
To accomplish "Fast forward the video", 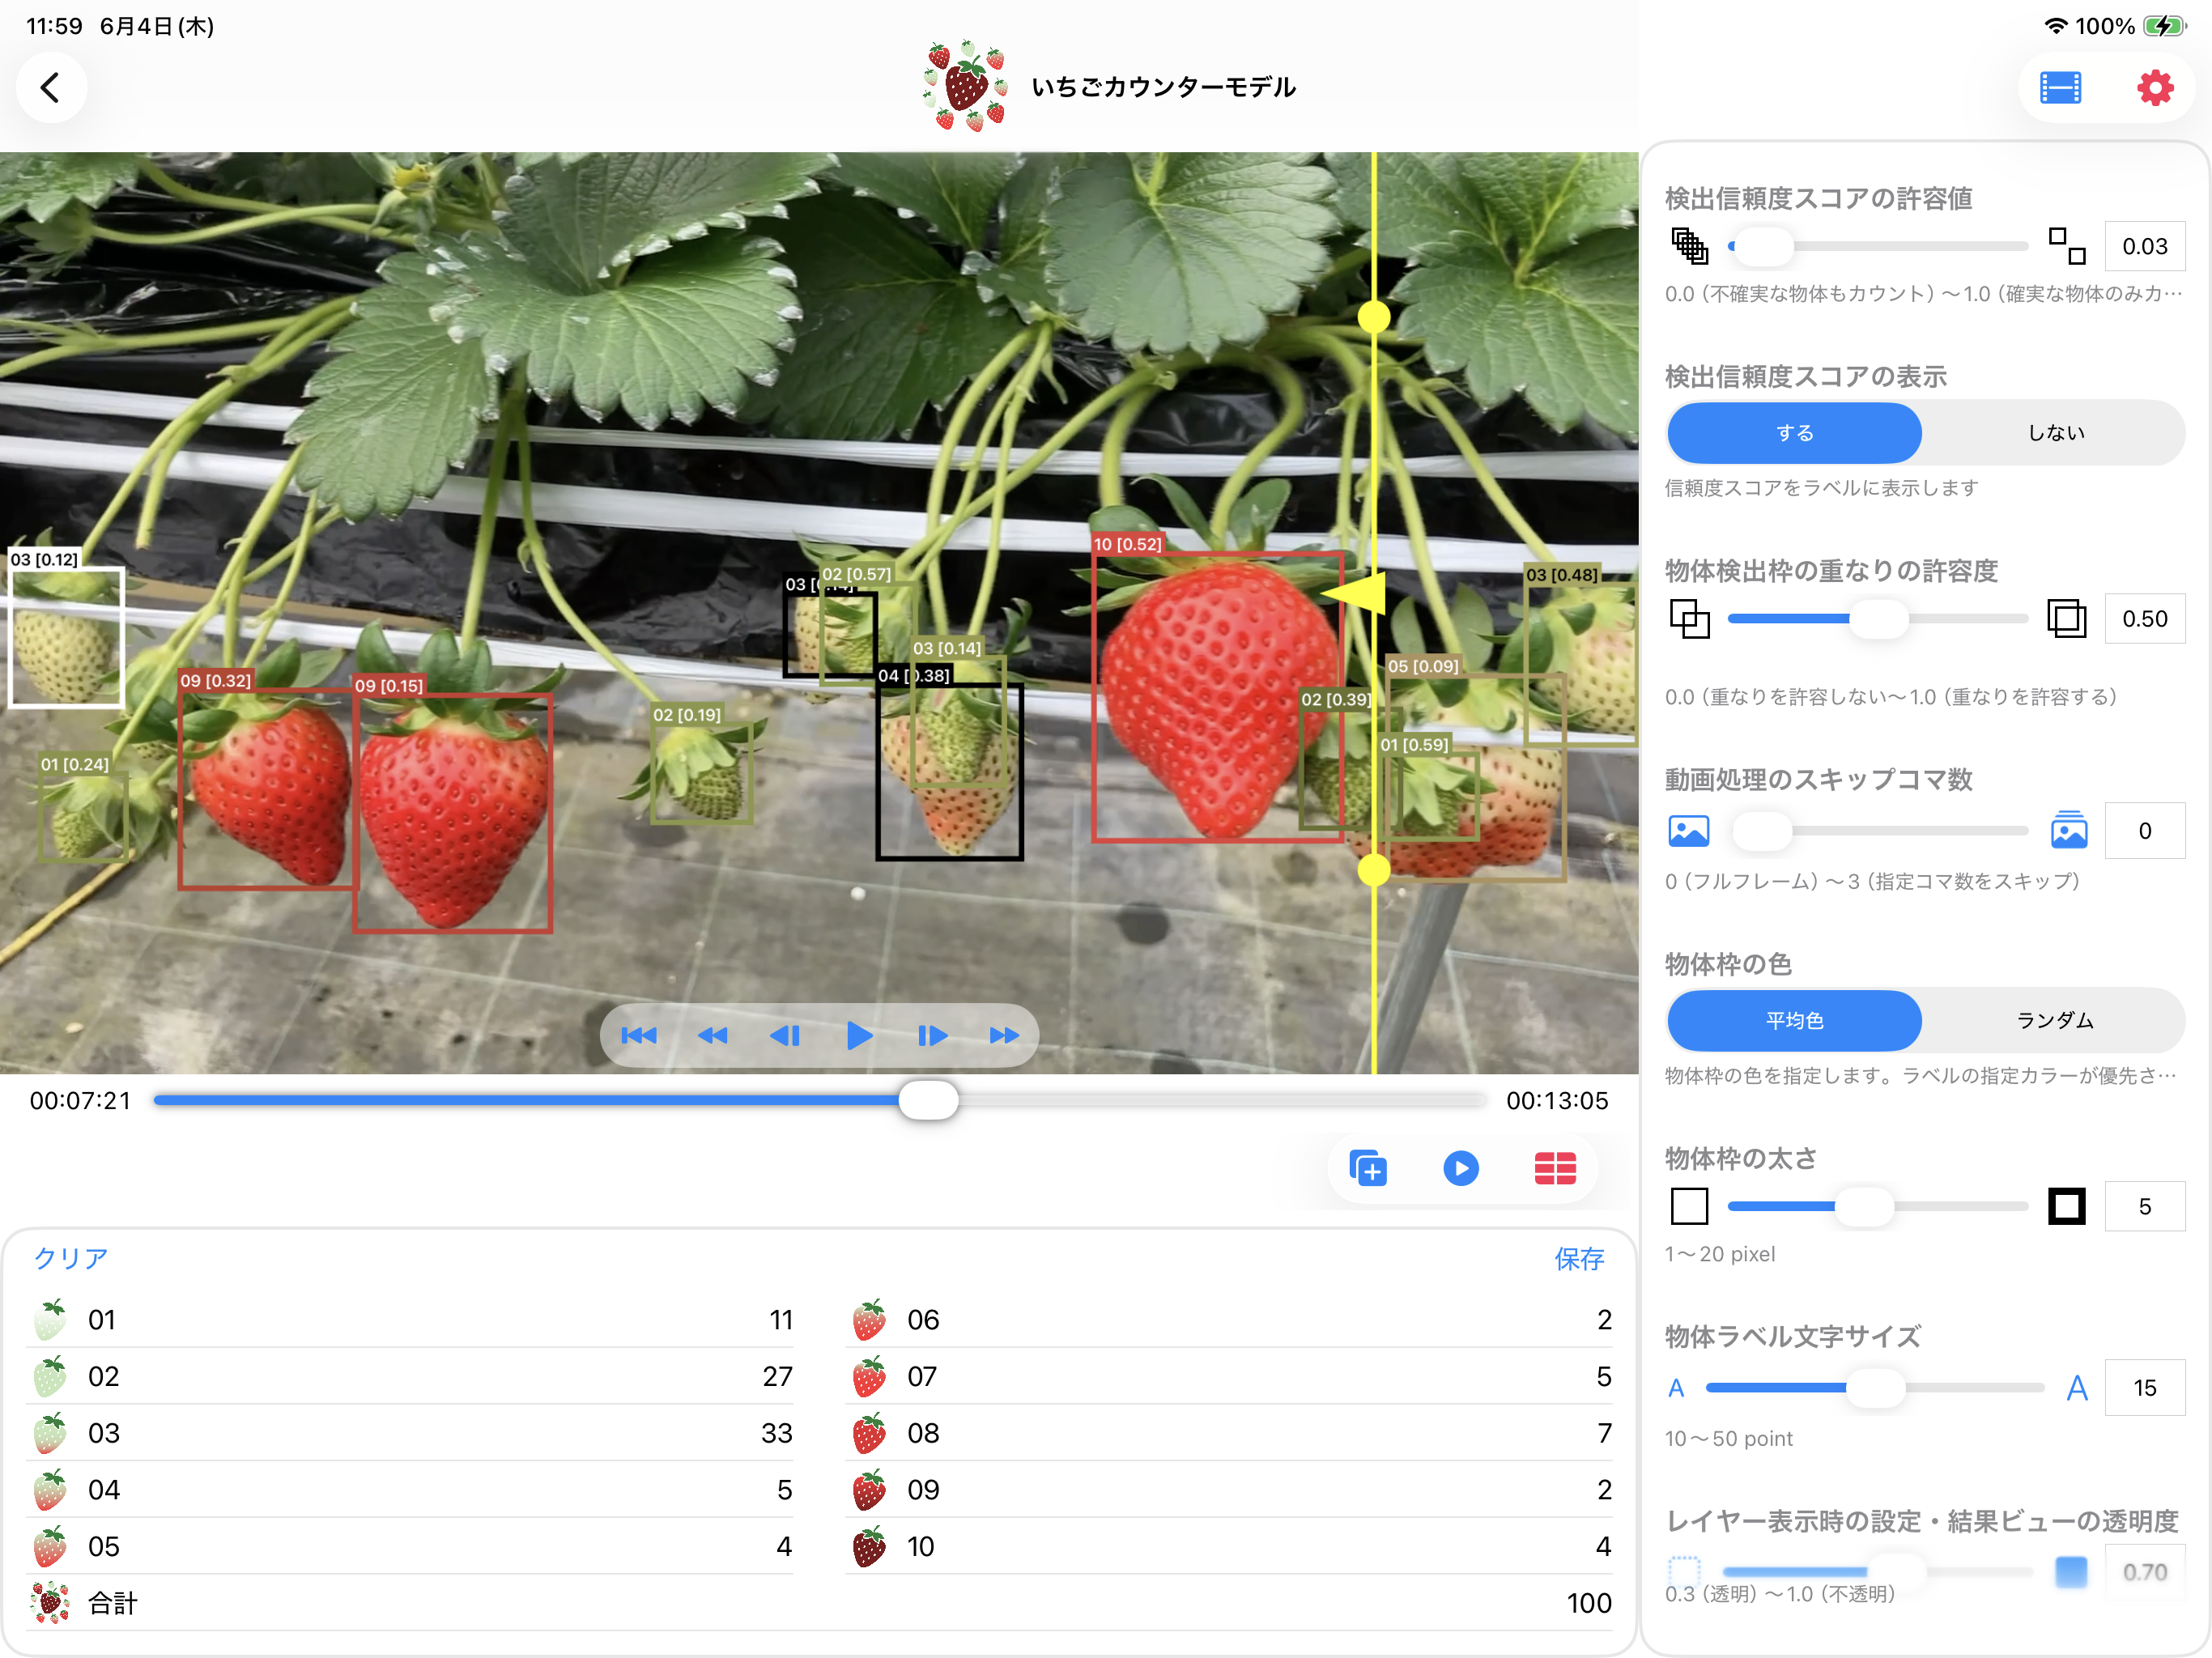I will click(x=1004, y=1036).
